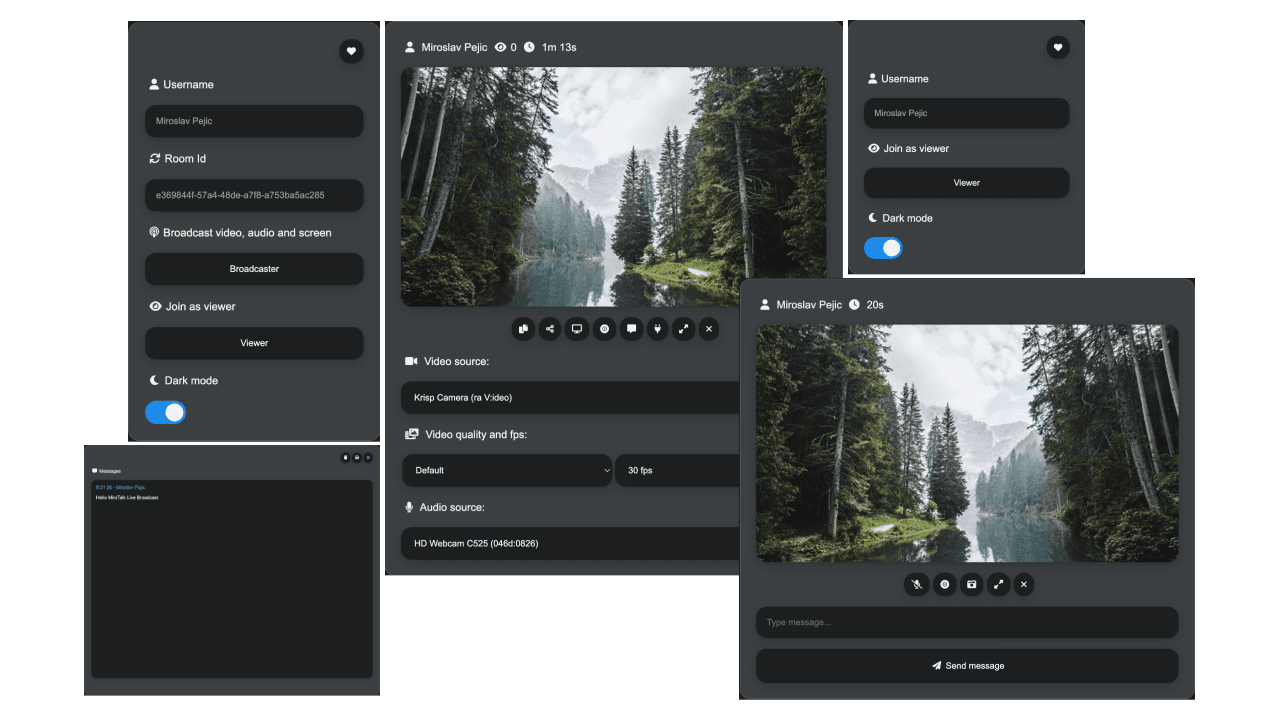Unmute using the crossed microphone icon
Image resolution: width=1280 pixels, height=720 pixels.
click(917, 584)
